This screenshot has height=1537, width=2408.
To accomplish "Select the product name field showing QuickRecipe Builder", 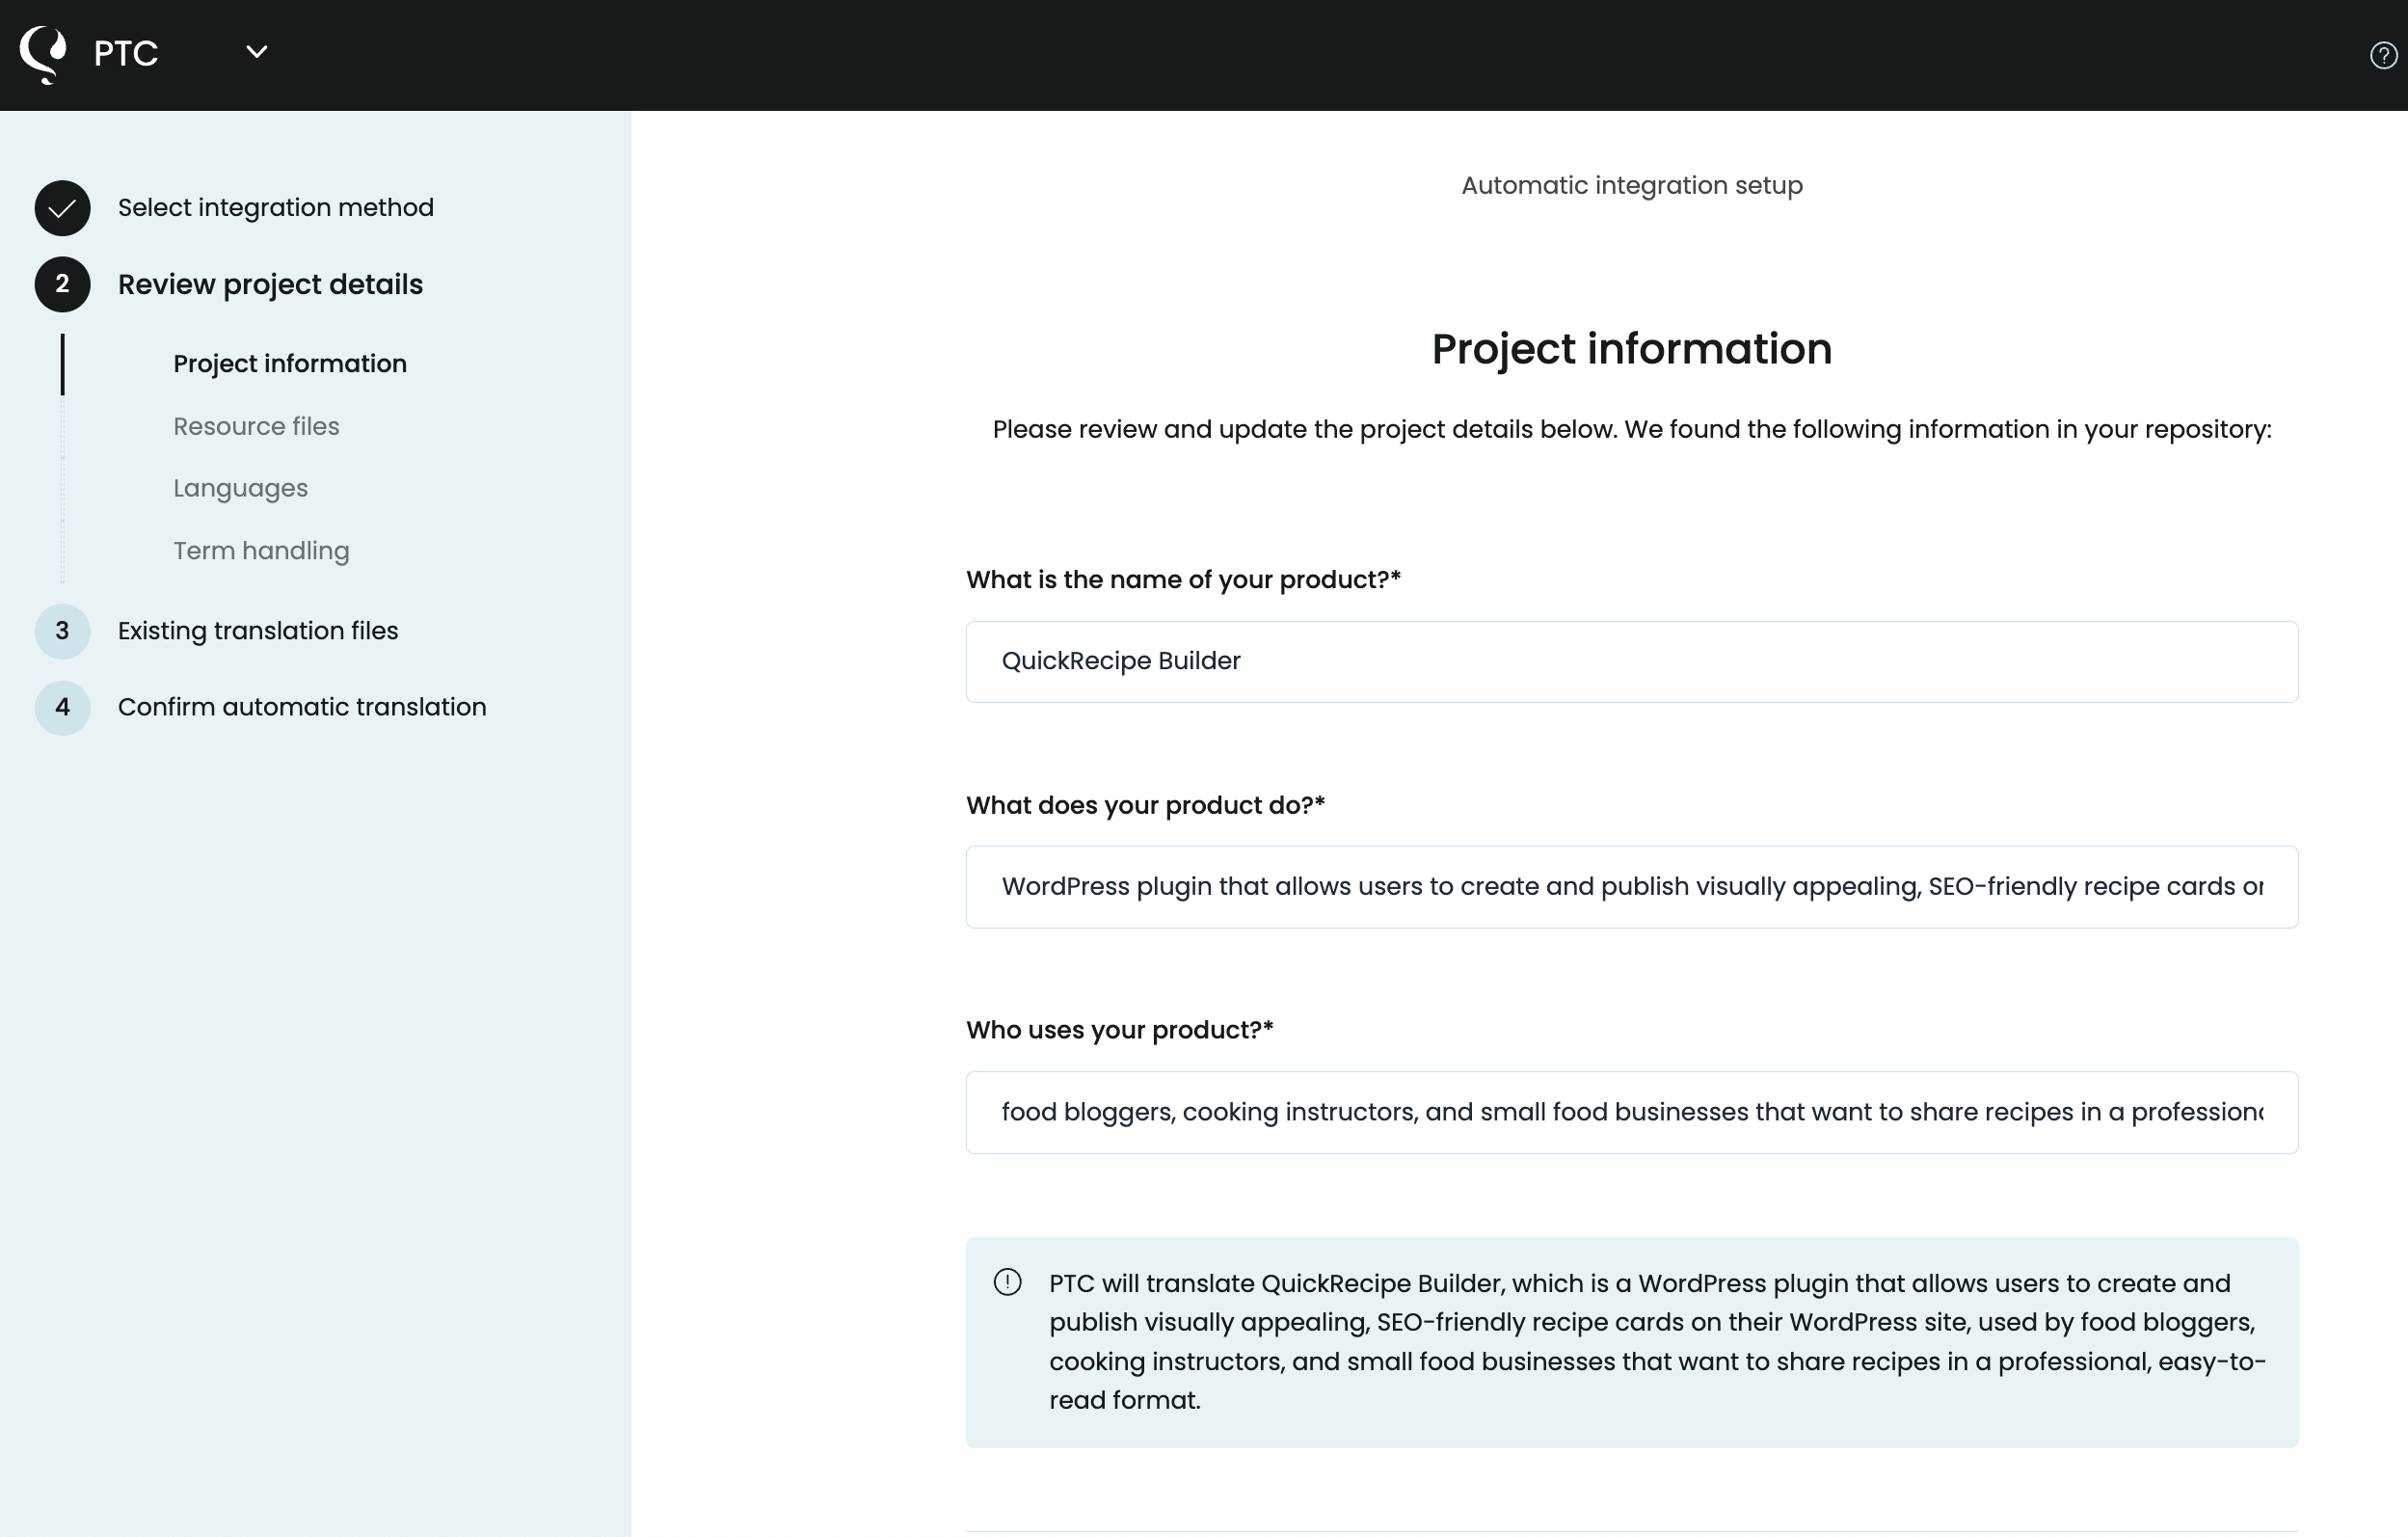I will [1631, 661].
